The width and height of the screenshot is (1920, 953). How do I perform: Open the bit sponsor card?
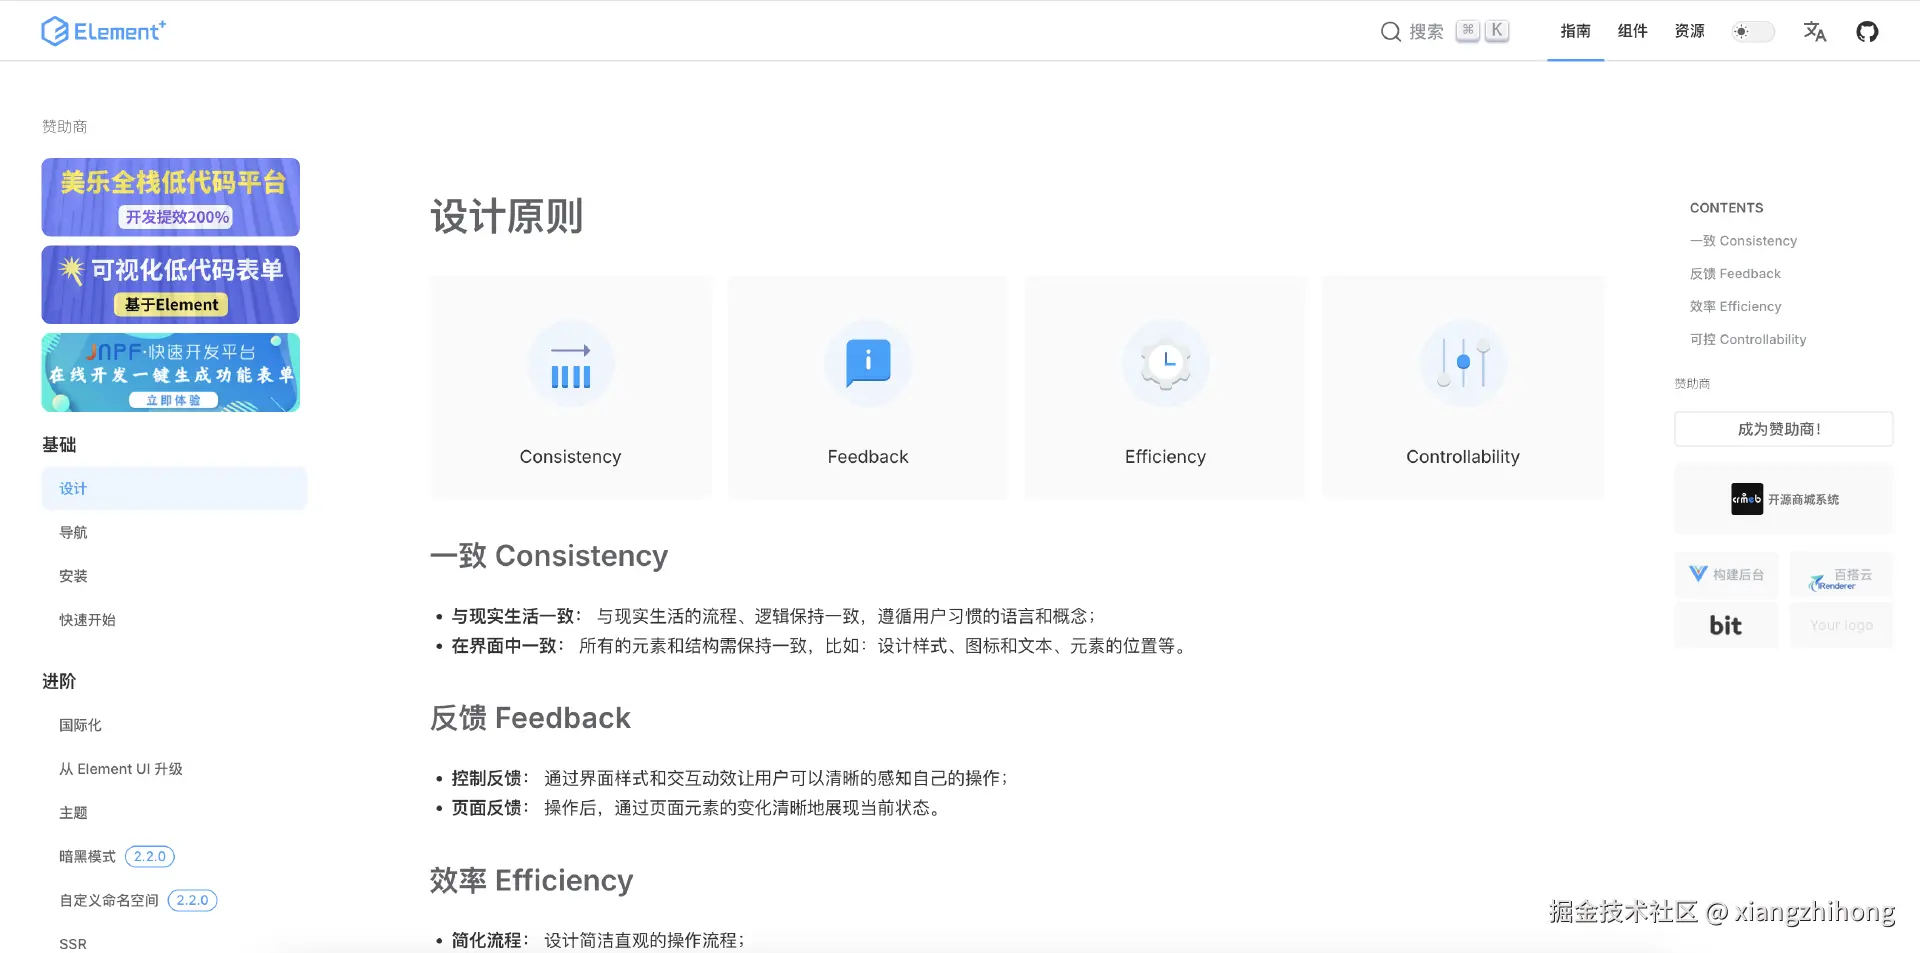1726,625
